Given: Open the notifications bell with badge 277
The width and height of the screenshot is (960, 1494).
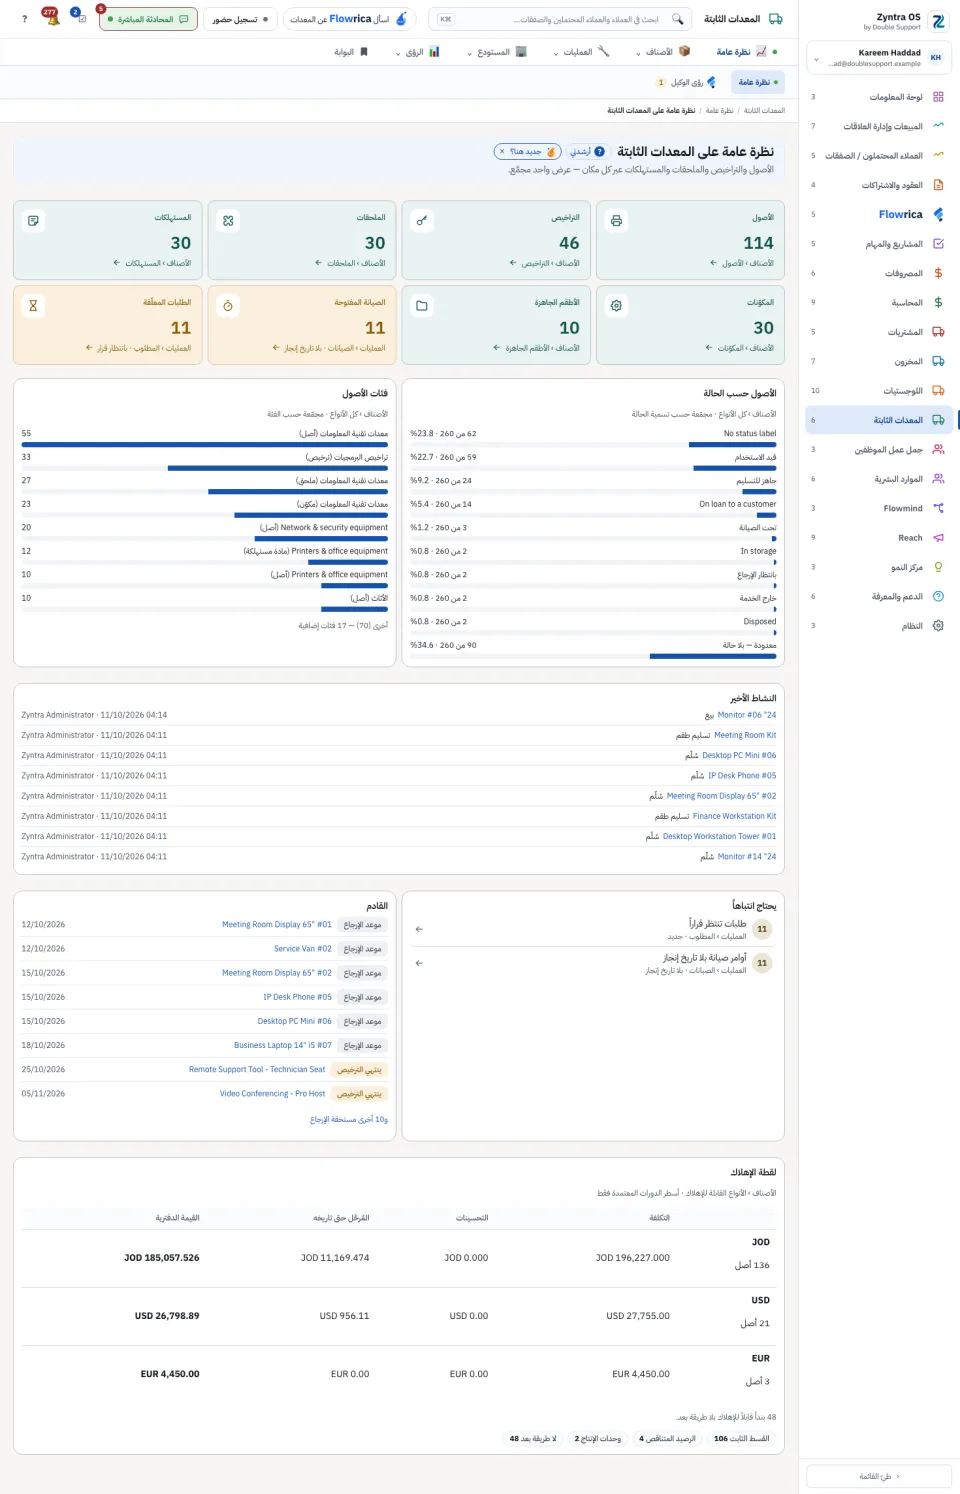Looking at the screenshot, I should [x=52, y=18].
